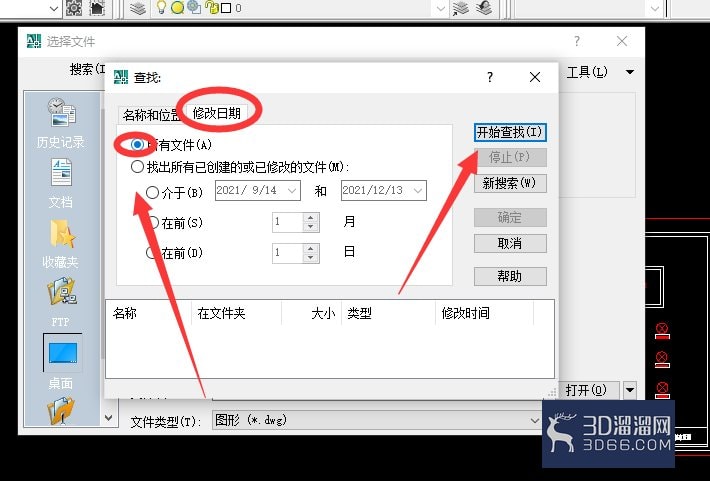Select the 桌面 desktop location
This screenshot has width=710, height=481.
pos(62,361)
